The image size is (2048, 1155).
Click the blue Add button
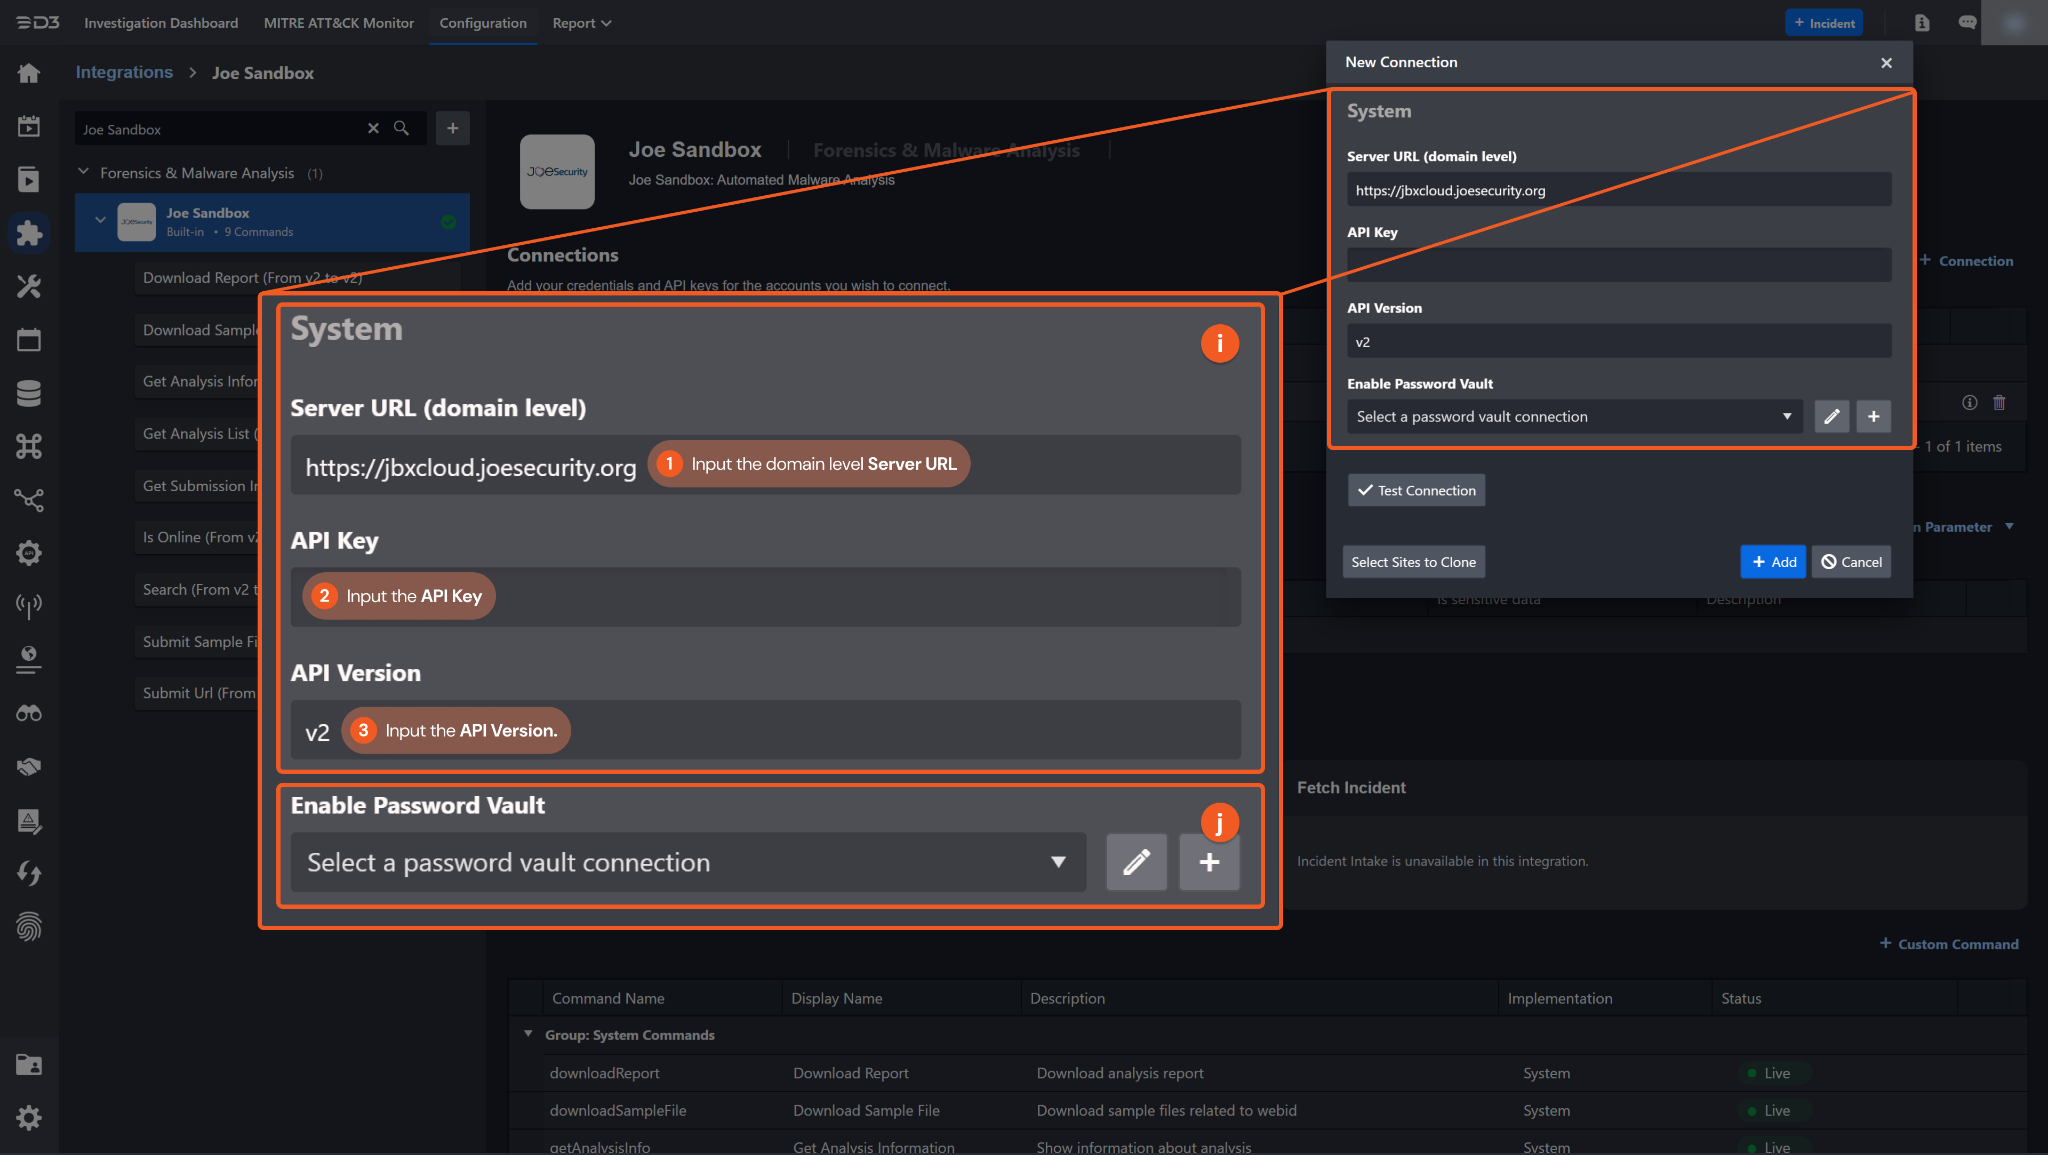(x=1773, y=562)
